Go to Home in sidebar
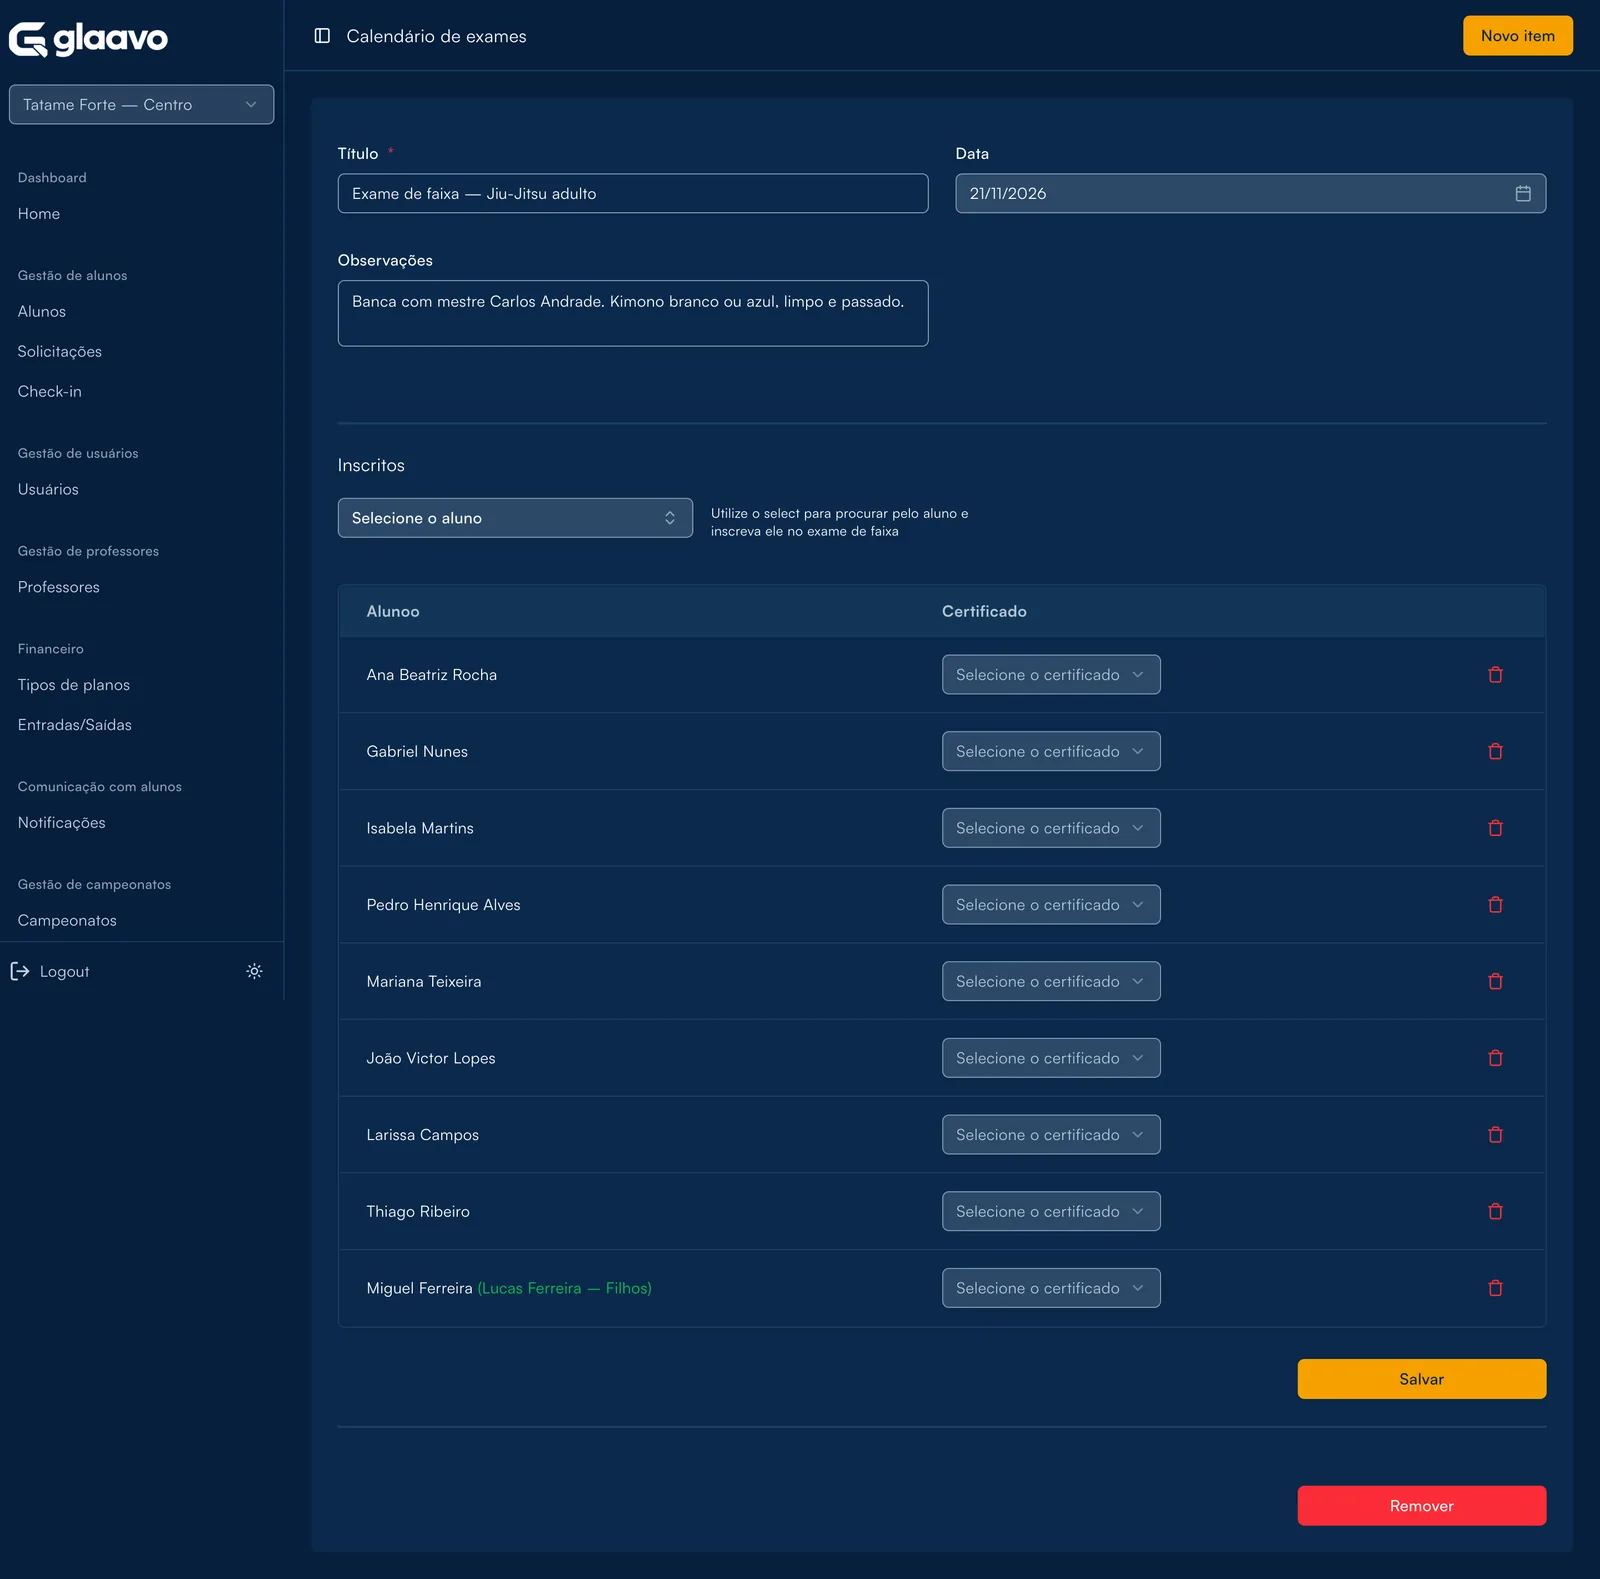Viewport: 1600px width, 1579px height. click(39, 214)
